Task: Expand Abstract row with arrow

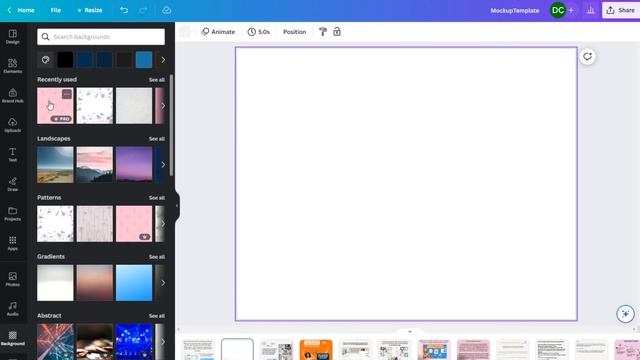Action: coord(163,342)
